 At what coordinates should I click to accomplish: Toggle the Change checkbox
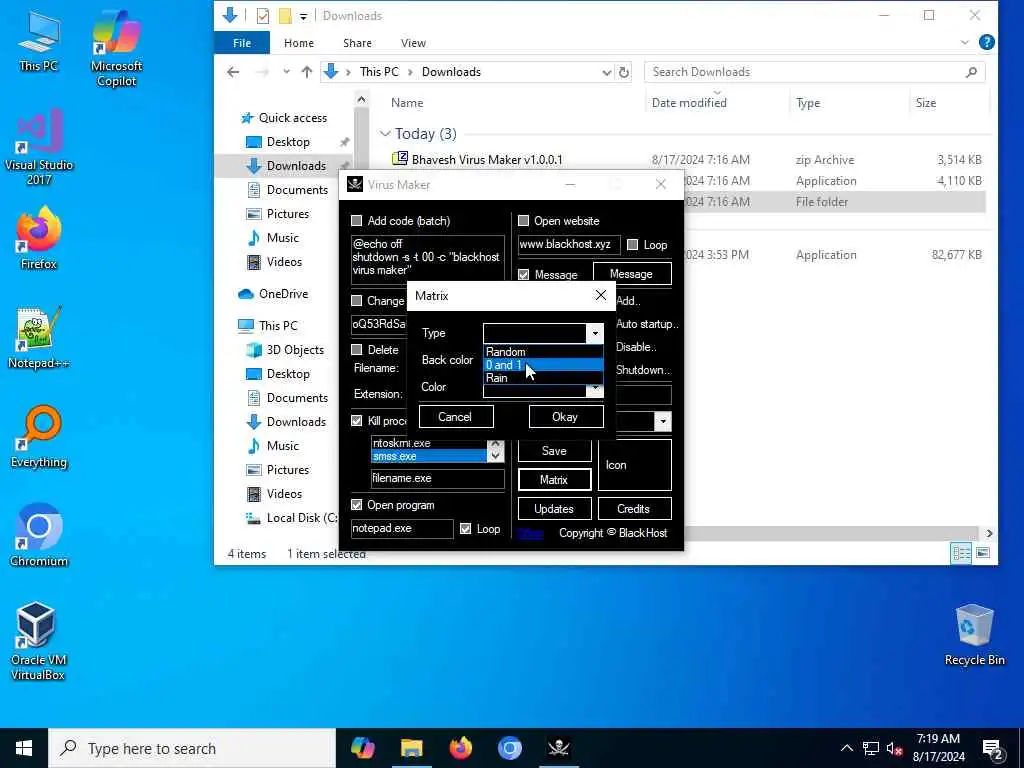pyautogui.click(x=357, y=300)
